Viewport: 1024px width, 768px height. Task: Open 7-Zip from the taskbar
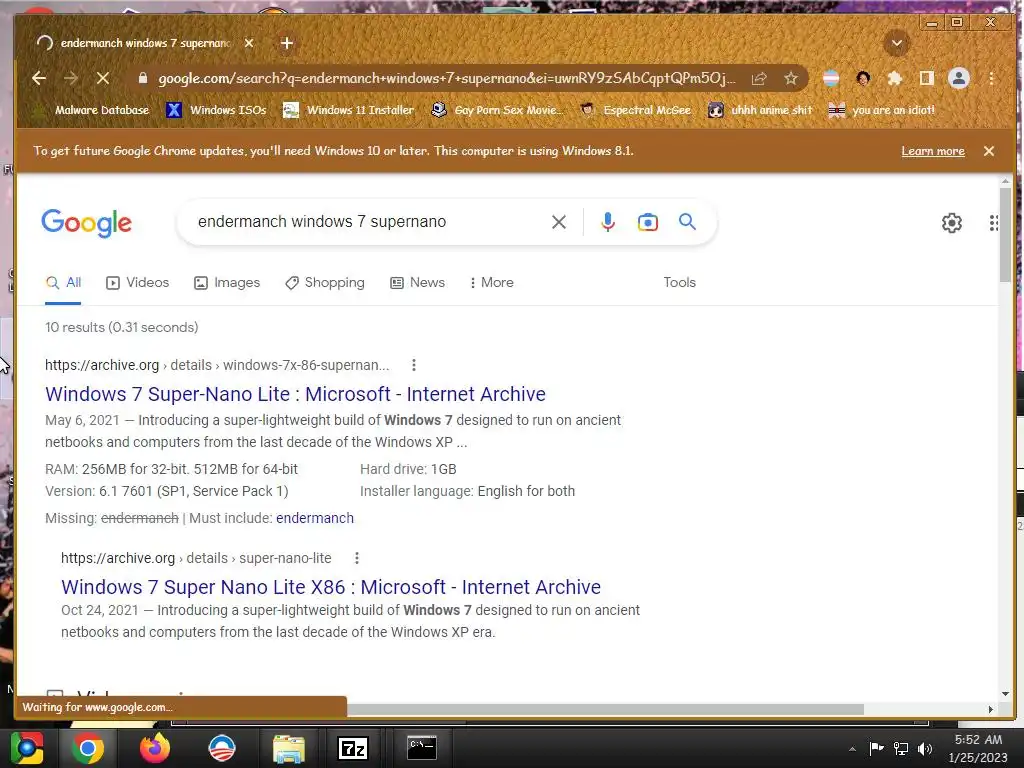353,748
